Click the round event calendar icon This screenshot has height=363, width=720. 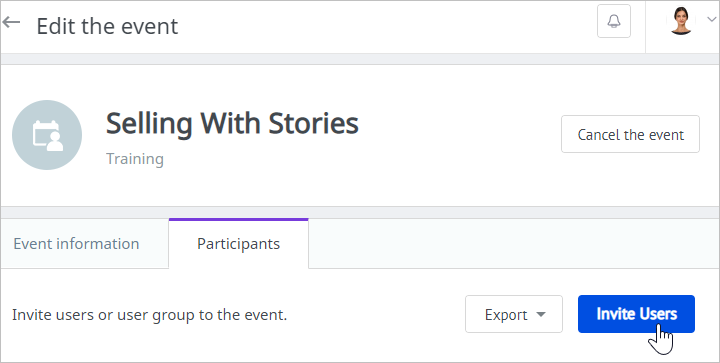click(47, 135)
